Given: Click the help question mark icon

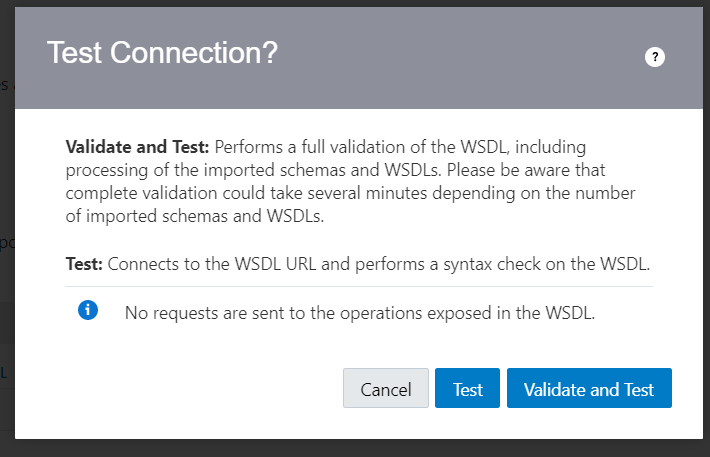Looking at the screenshot, I should pos(655,57).
